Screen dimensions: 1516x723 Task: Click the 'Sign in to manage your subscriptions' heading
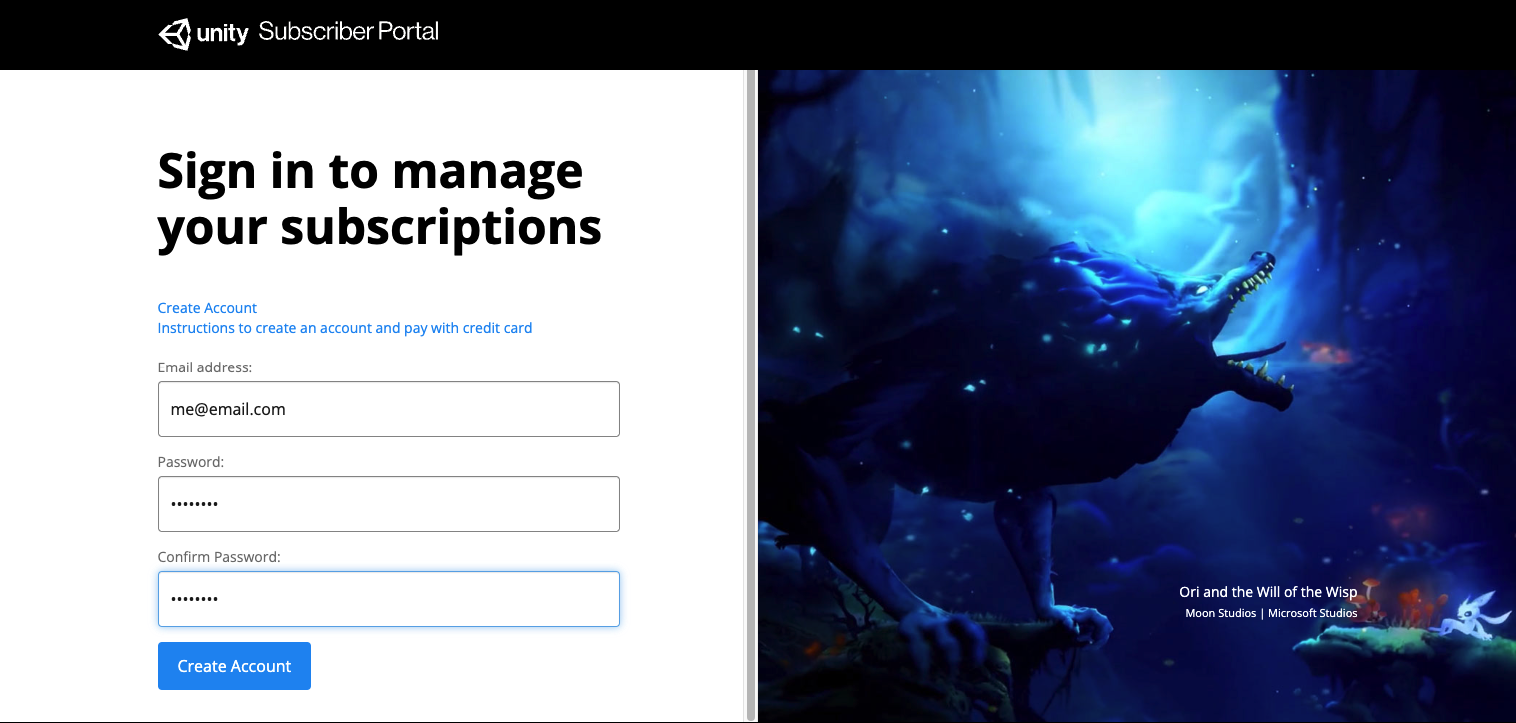[x=380, y=198]
